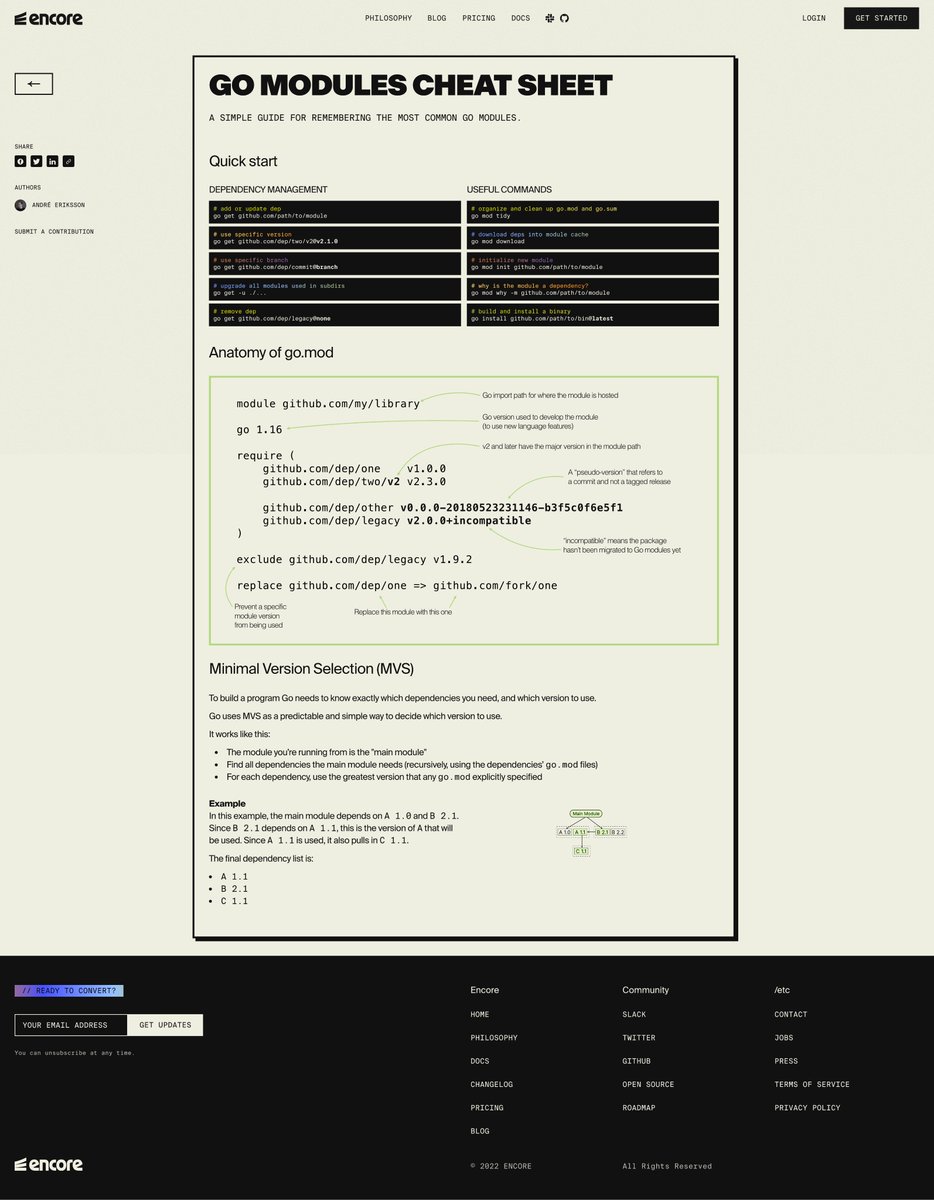Open the Slack icon in top navigation

pos(549,18)
